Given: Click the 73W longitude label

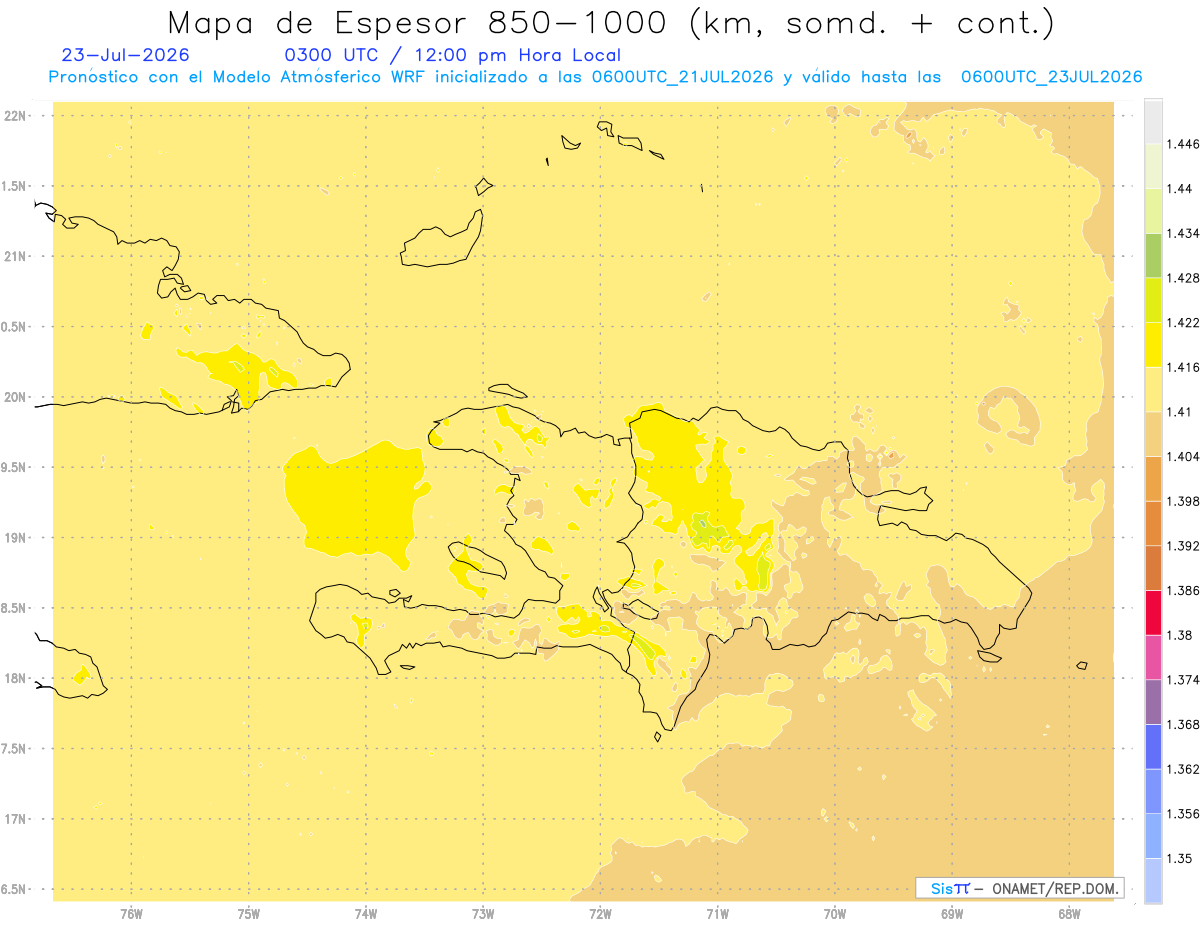Looking at the screenshot, I should (x=483, y=914).
